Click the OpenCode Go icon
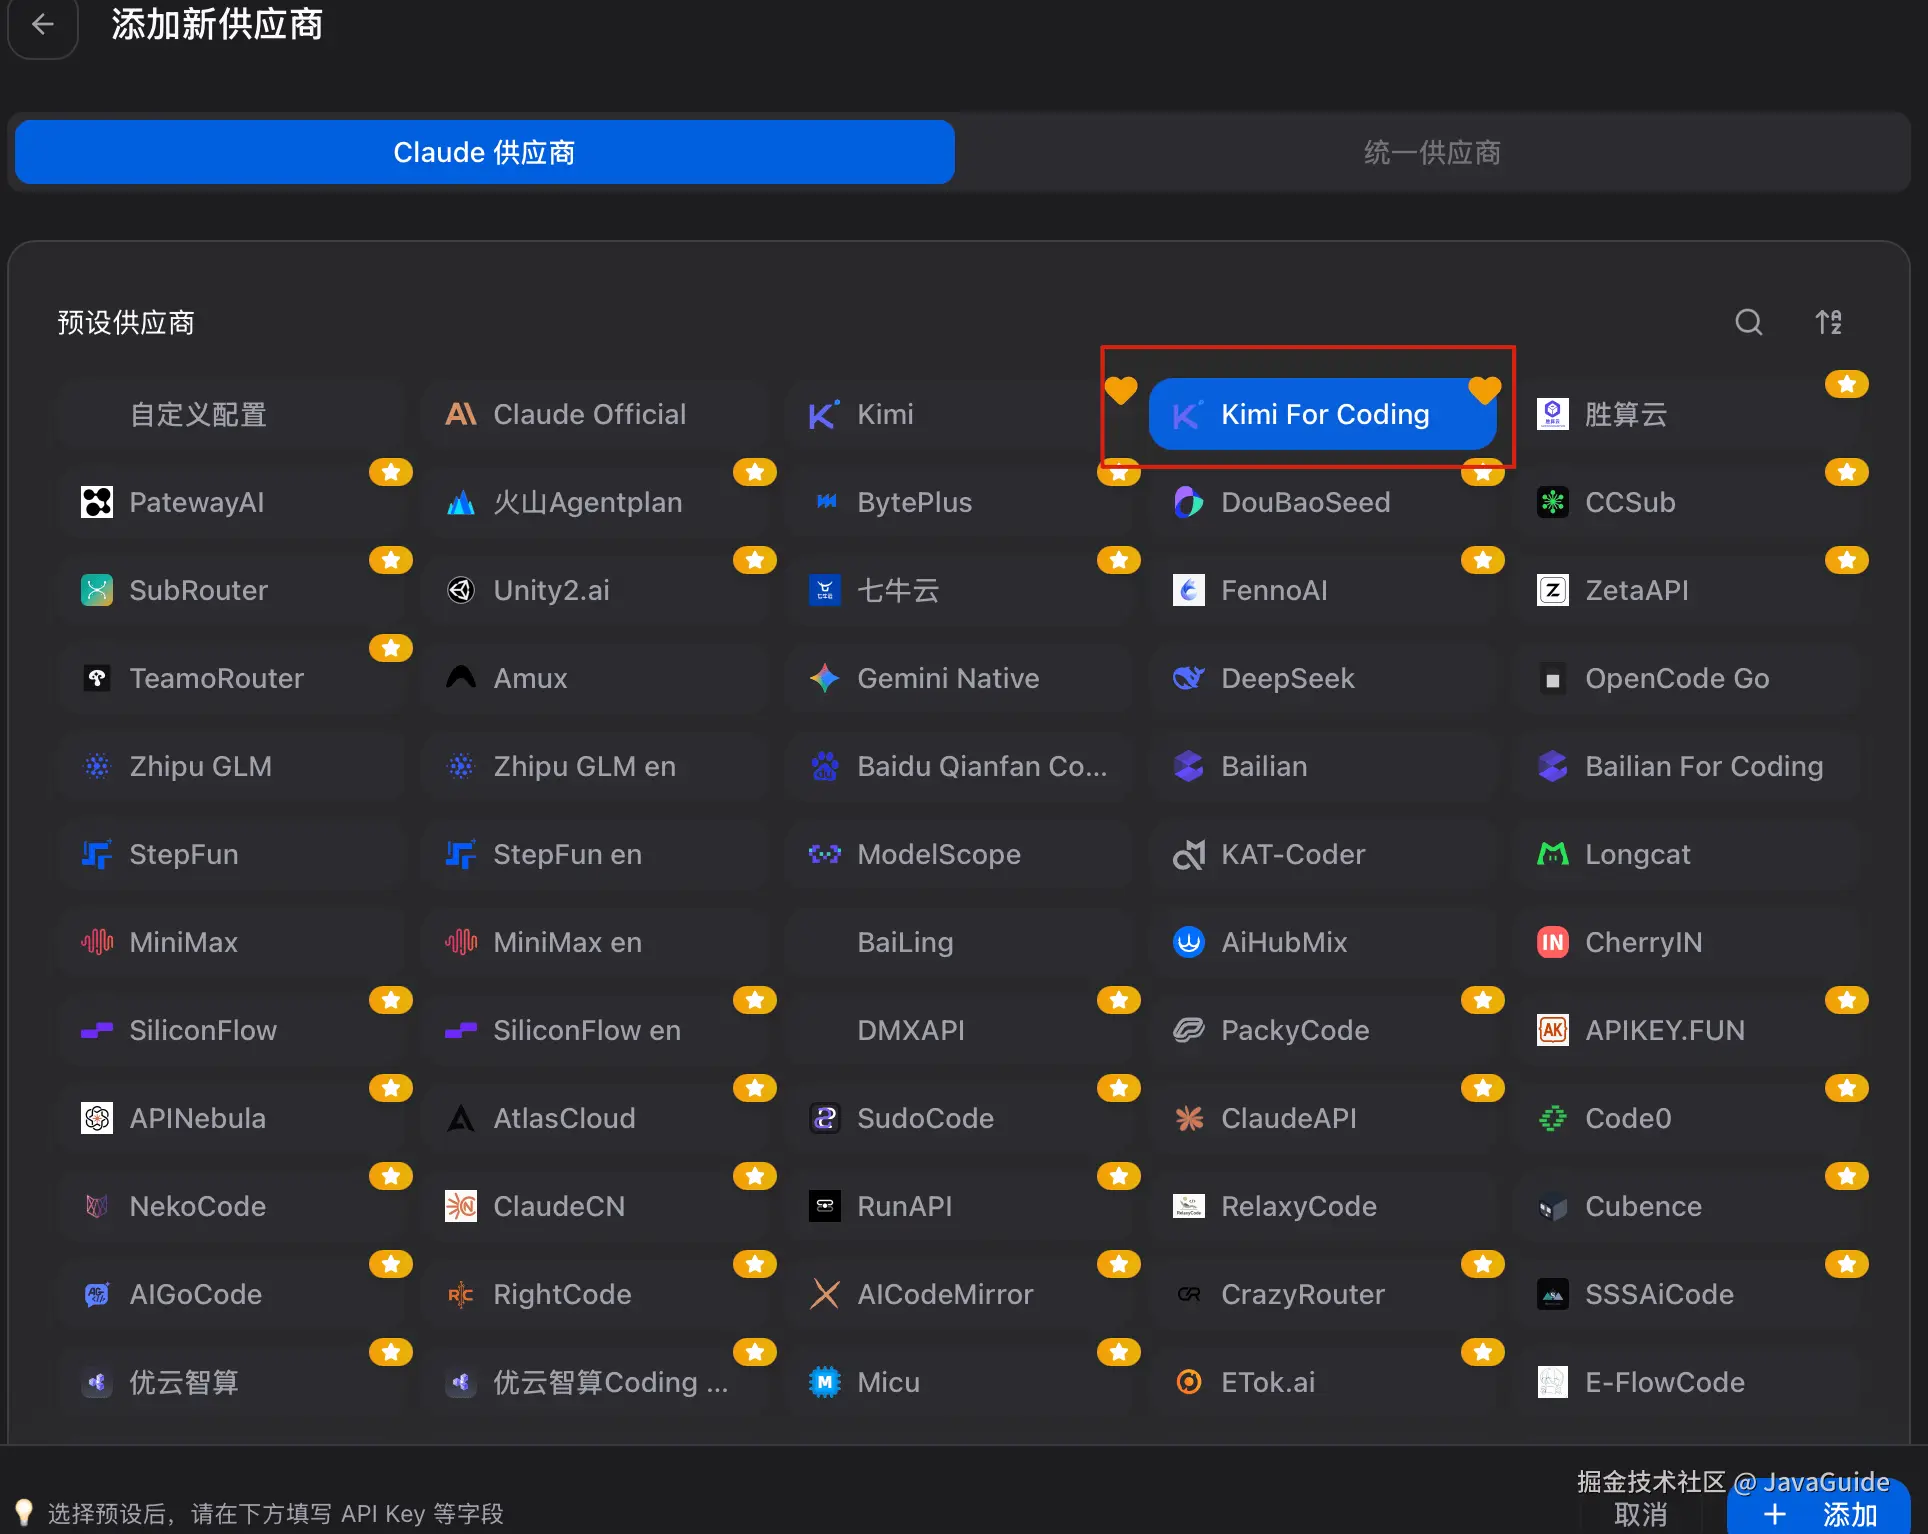Image resolution: width=1928 pixels, height=1534 pixels. (1552, 680)
